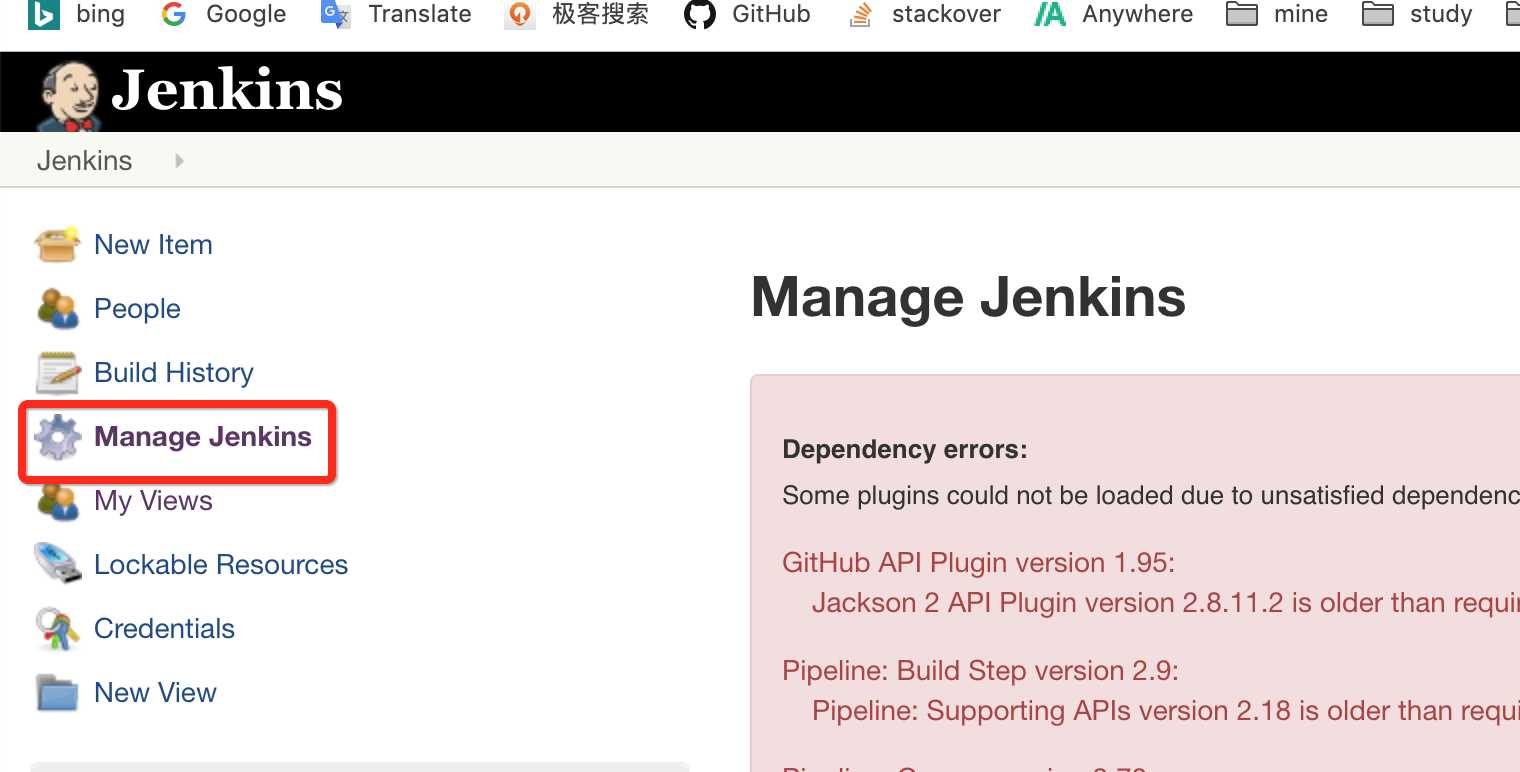Click the Credentials keys icon
This screenshot has height=772, width=1520.
click(x=57, y=628)
